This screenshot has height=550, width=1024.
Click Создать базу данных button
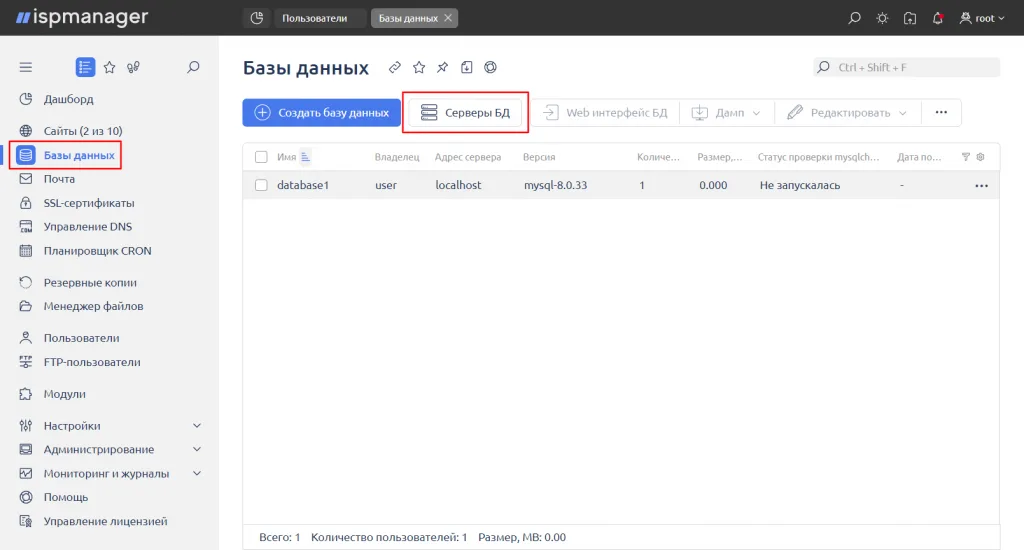pyautogui.click(x=321, y=112)
